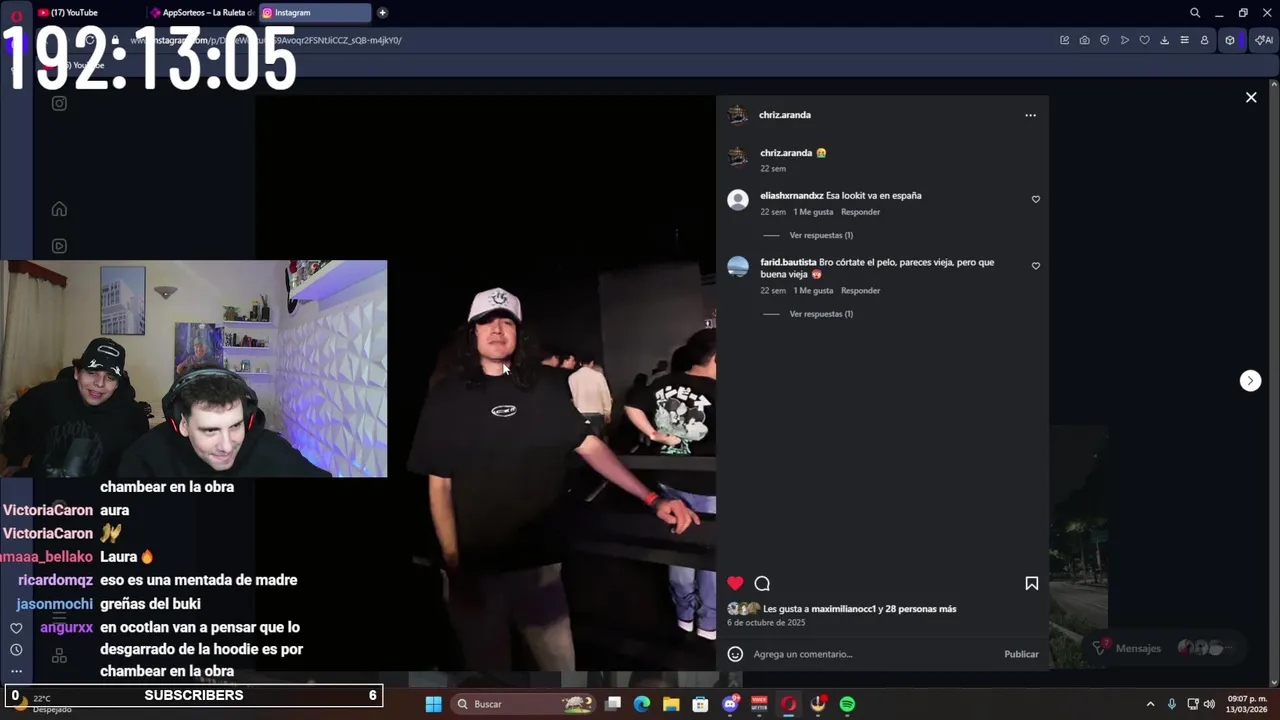Go to next post with right arrow
The image size is (1280, 720).
[1250, 380]
